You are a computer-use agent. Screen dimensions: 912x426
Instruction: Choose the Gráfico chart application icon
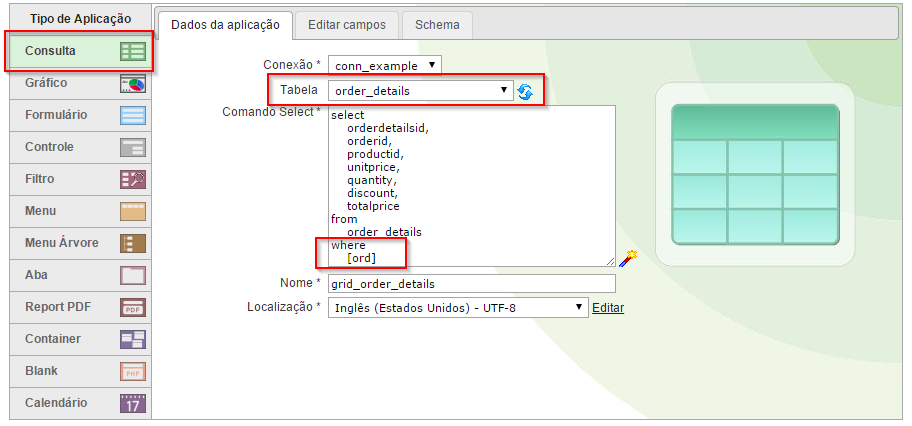133,83
